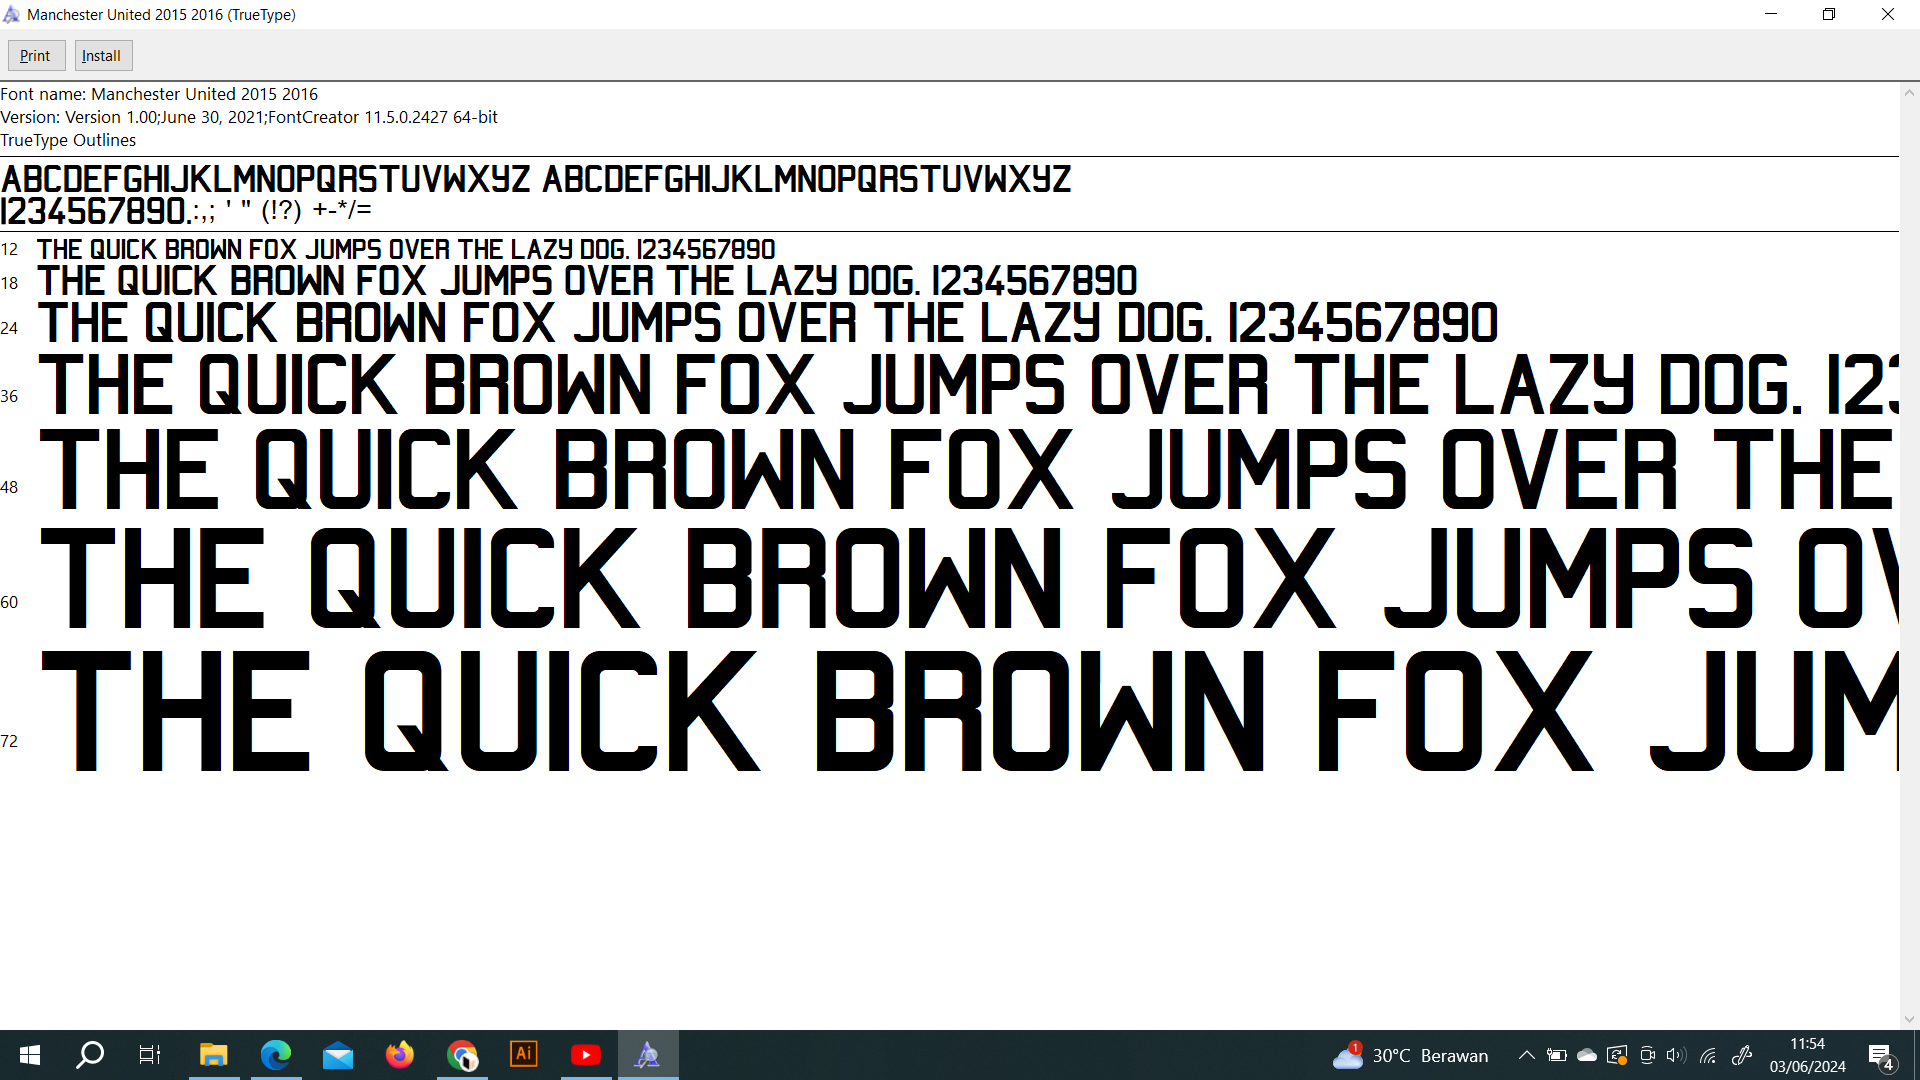
Task: Launch Firefox from the taskbar
Action: (x=400, y=1055)
